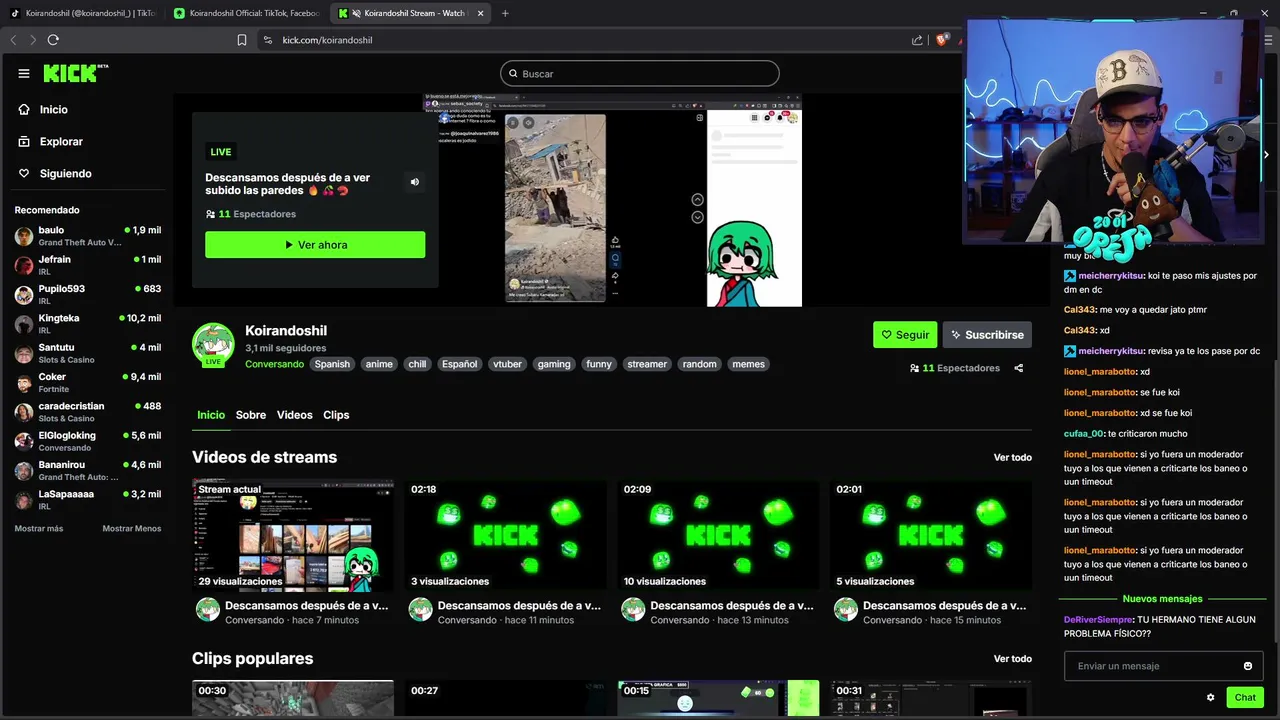Click the anime tag

(x=379, y=364)
